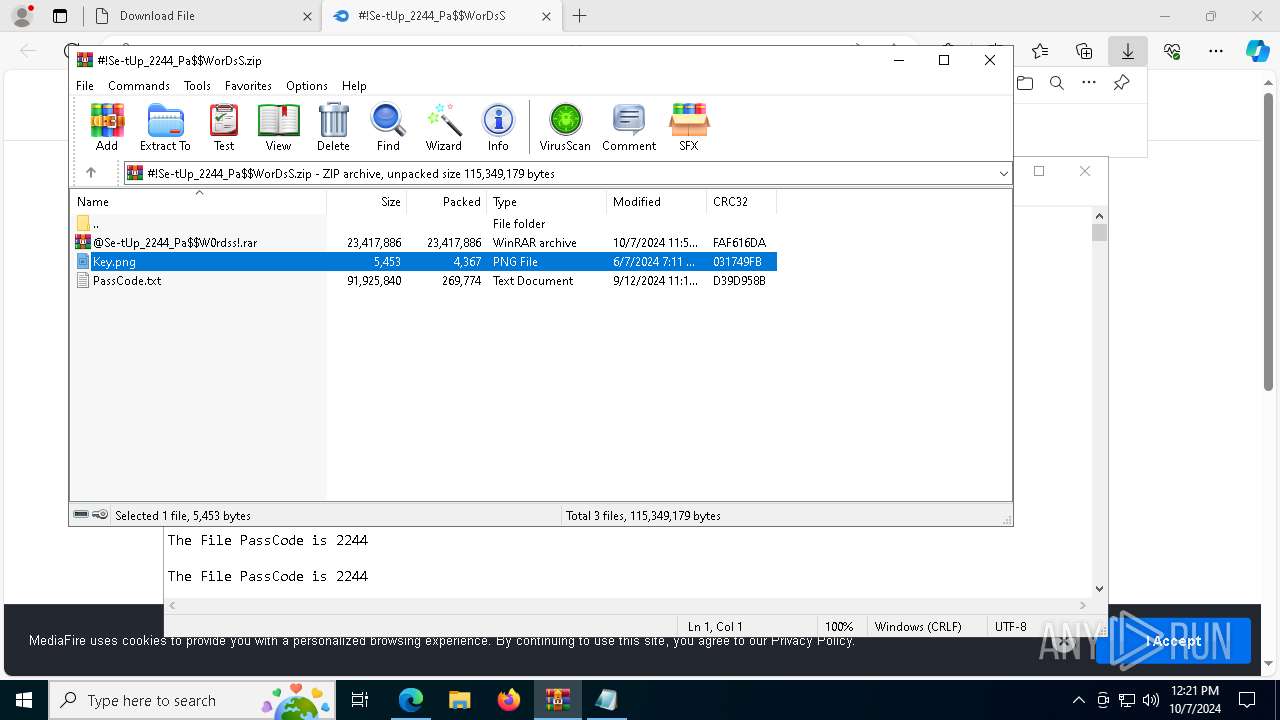Open Task View on the taskbar
1280x720 pixels.
pyautogui.click(x=360, y=700)
